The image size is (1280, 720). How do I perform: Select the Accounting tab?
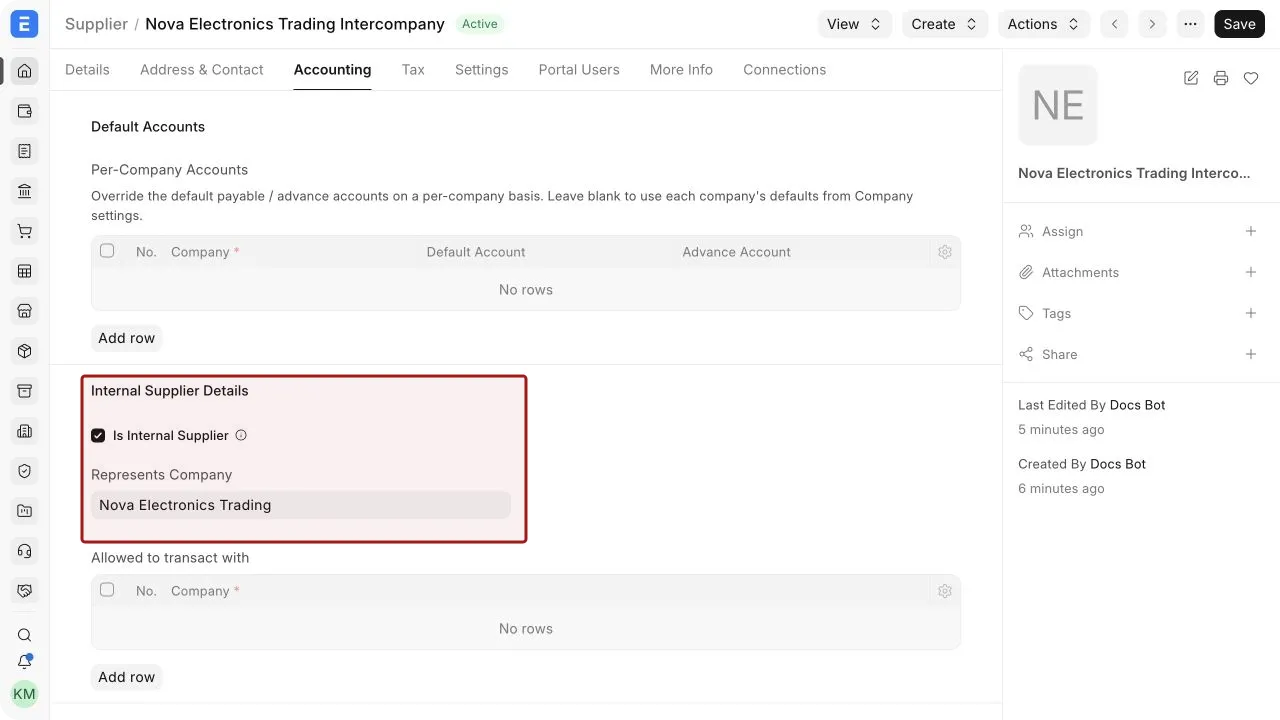pos(332,70)
